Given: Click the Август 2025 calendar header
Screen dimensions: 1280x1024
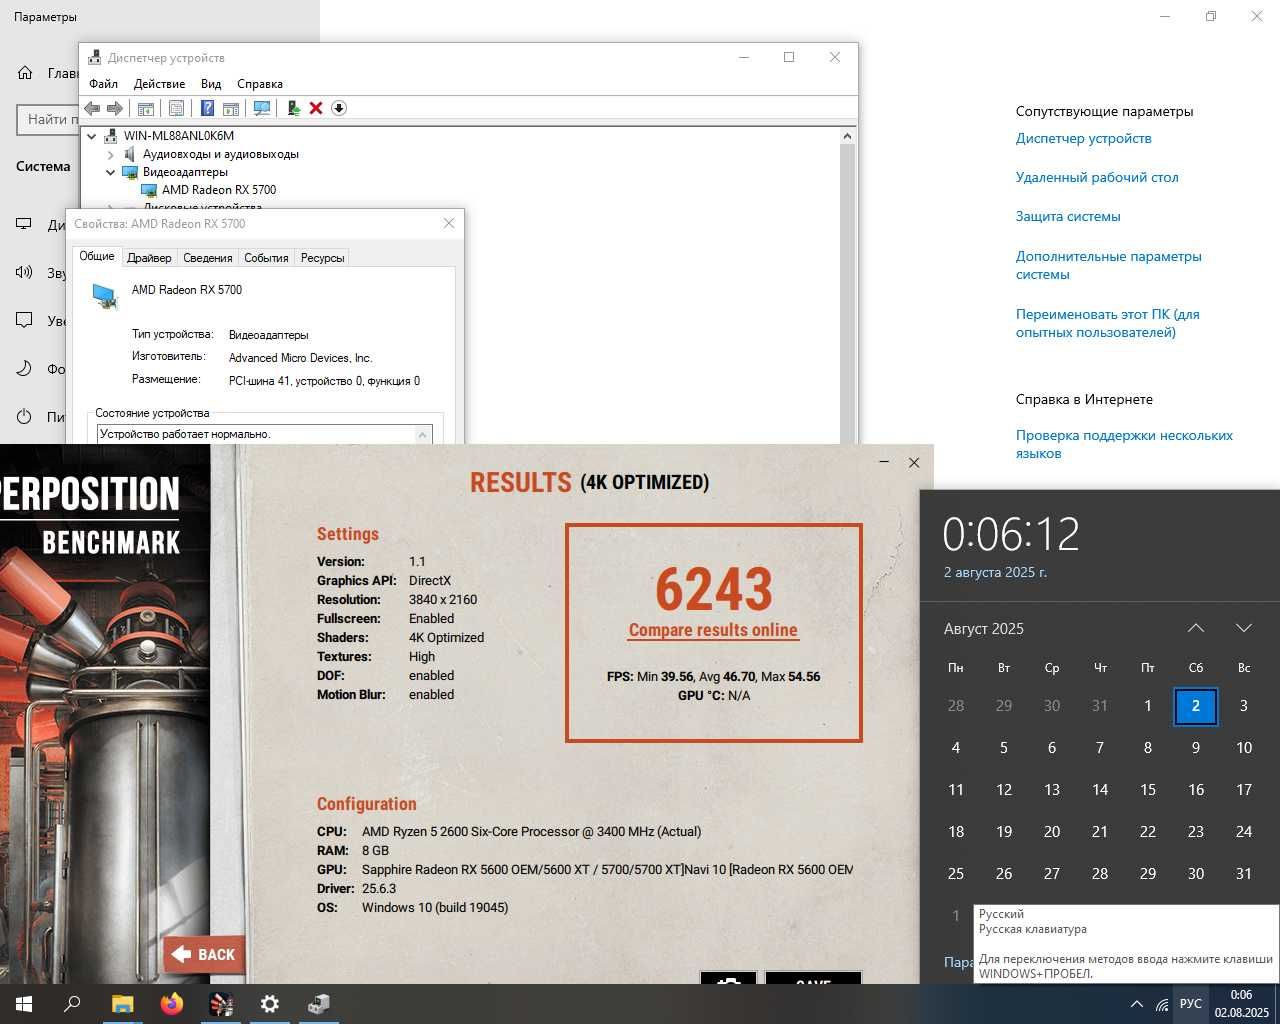Looking at the screenshot, I should click(984, 629).
